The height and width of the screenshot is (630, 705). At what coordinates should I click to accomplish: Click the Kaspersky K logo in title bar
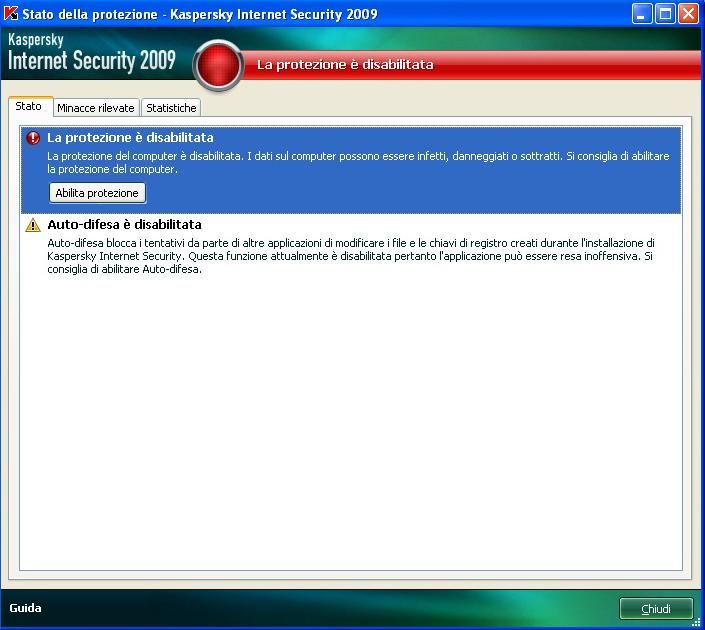[11, 13]
